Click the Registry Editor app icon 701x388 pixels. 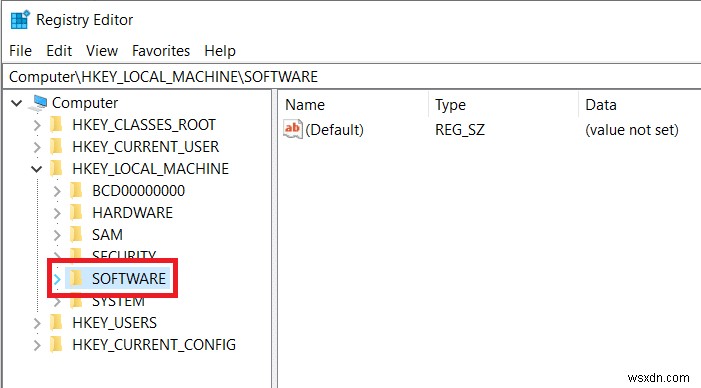pos(19,20)
